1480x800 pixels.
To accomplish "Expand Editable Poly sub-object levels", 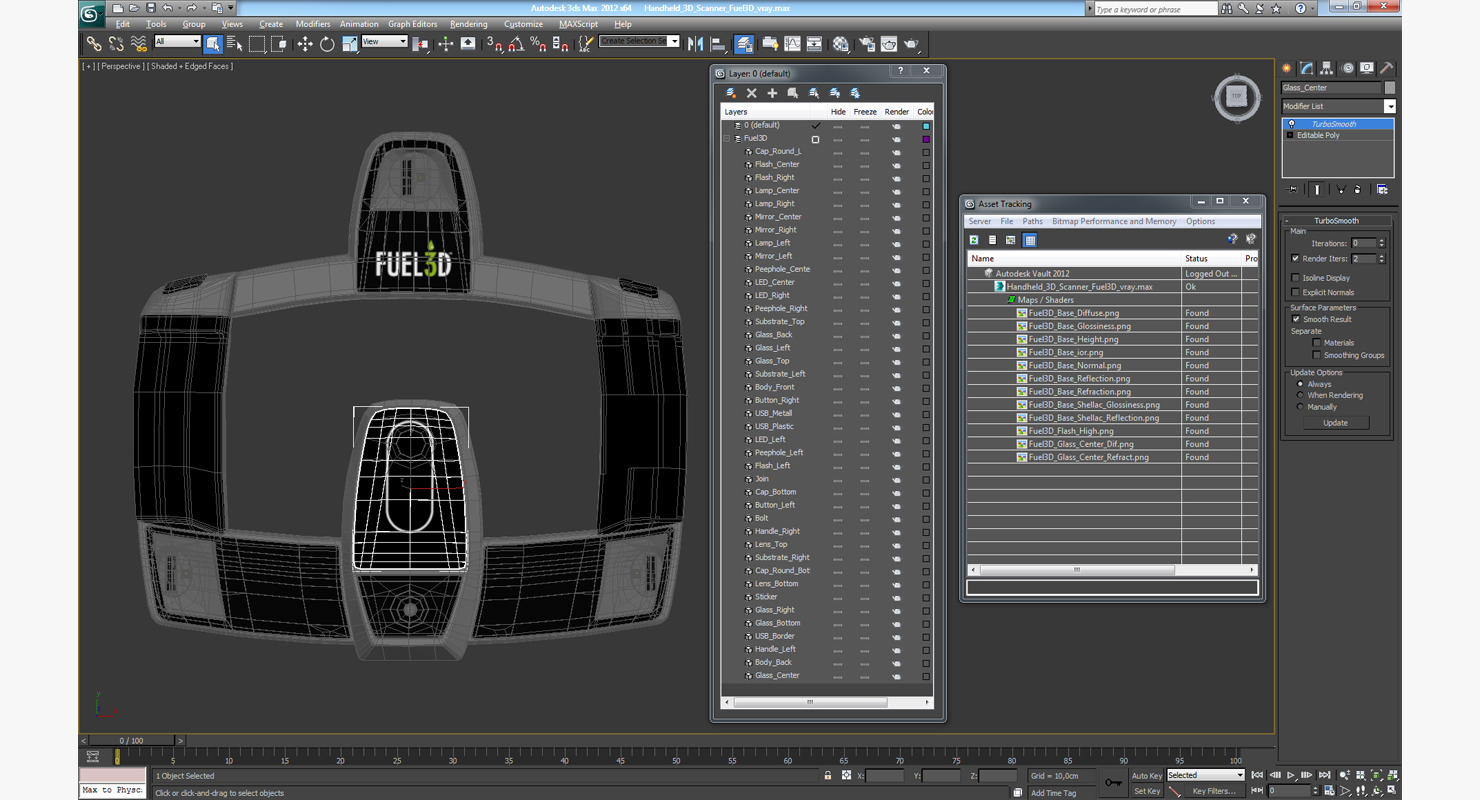I will point(1290,135).
